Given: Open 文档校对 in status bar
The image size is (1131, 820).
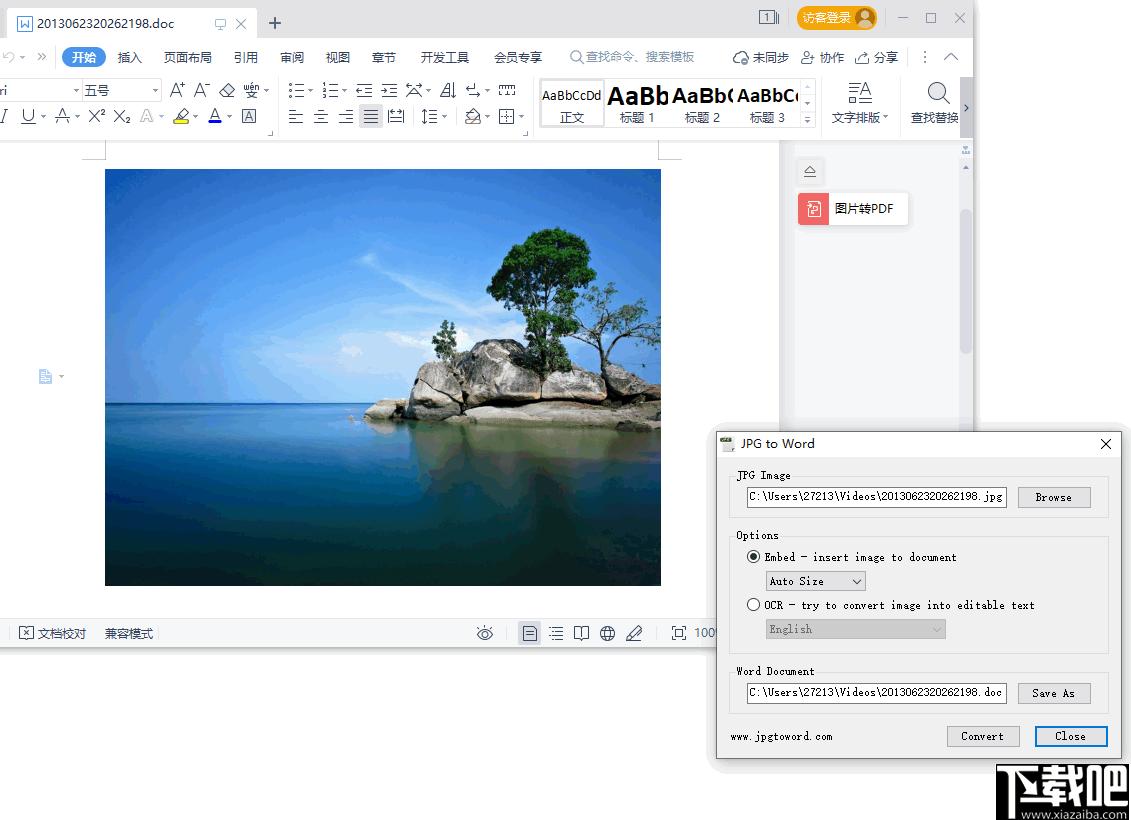Looking at the screenshot, I should coord(52,633).
